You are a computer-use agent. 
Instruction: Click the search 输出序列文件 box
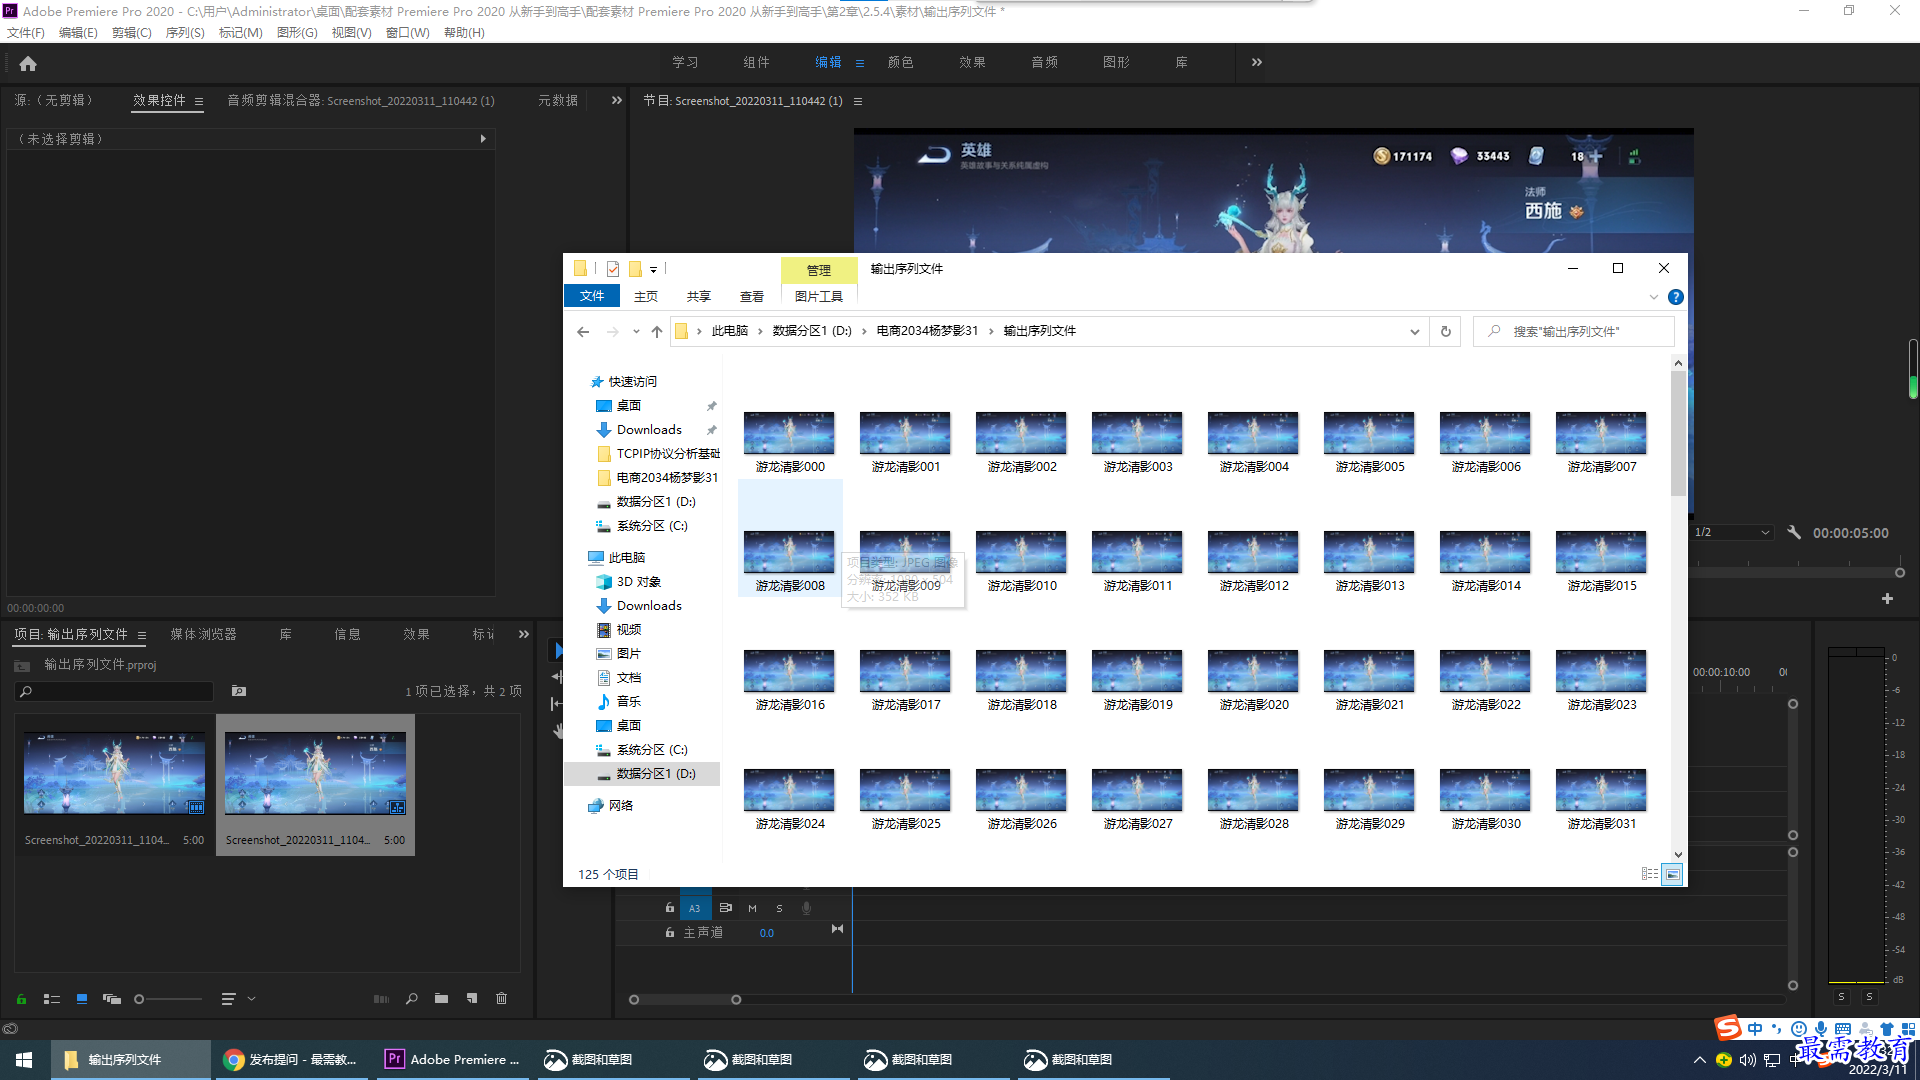pyautogui.click(x=1574, y=332)
